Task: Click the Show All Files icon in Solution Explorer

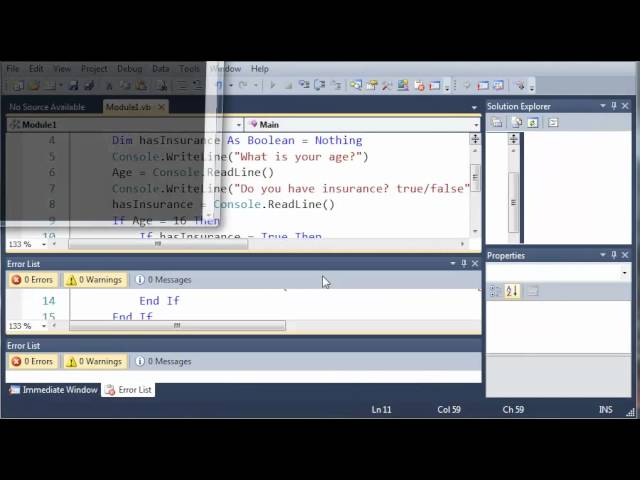Action: point(517,122)
